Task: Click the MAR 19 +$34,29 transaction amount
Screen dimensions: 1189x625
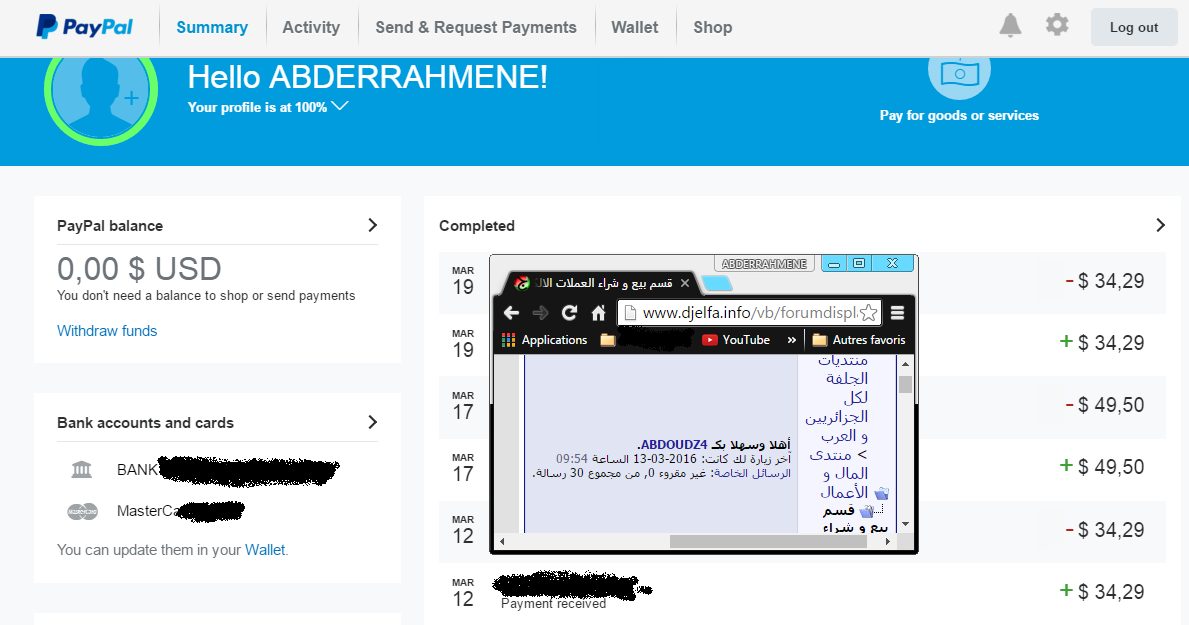Action: [x=1102, y=343]
